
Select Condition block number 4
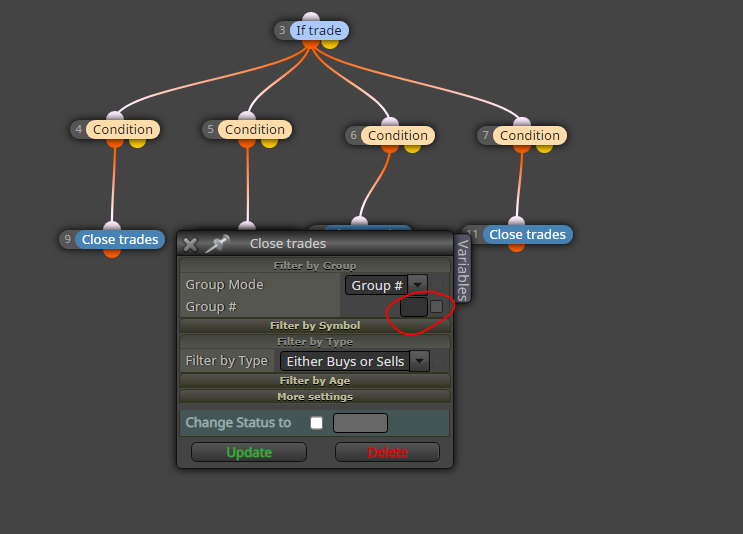click(123, 129)
